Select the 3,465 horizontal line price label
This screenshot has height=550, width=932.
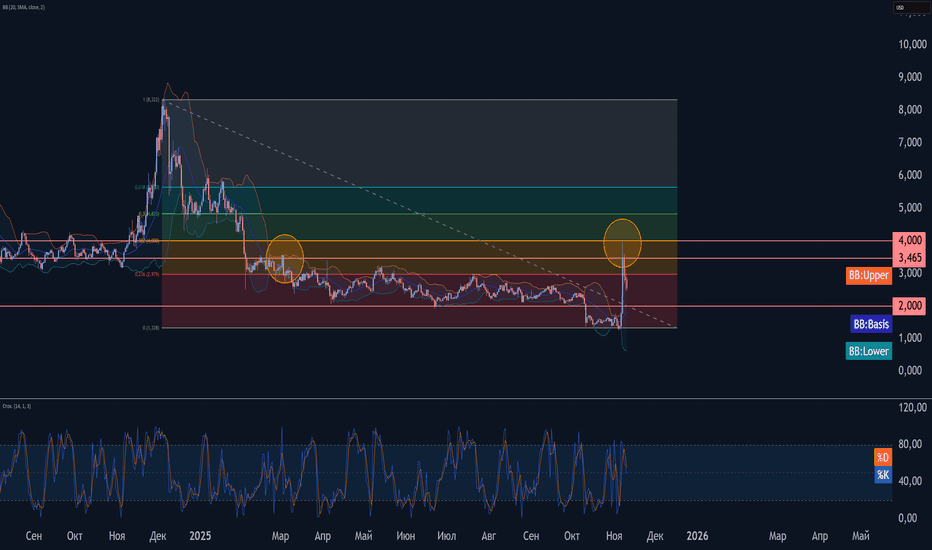(x=909, y=257)
